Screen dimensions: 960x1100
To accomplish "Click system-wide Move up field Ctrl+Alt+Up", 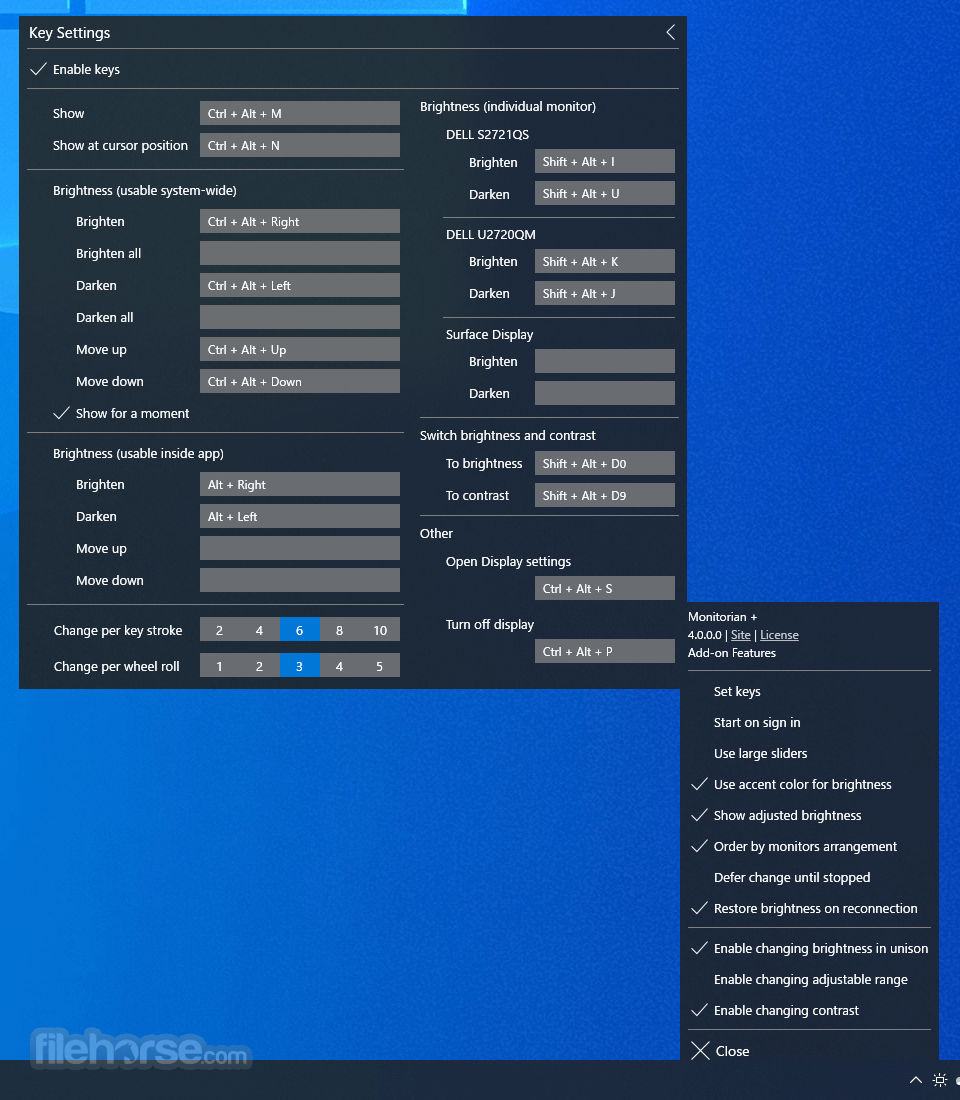I will click(300, 349).
